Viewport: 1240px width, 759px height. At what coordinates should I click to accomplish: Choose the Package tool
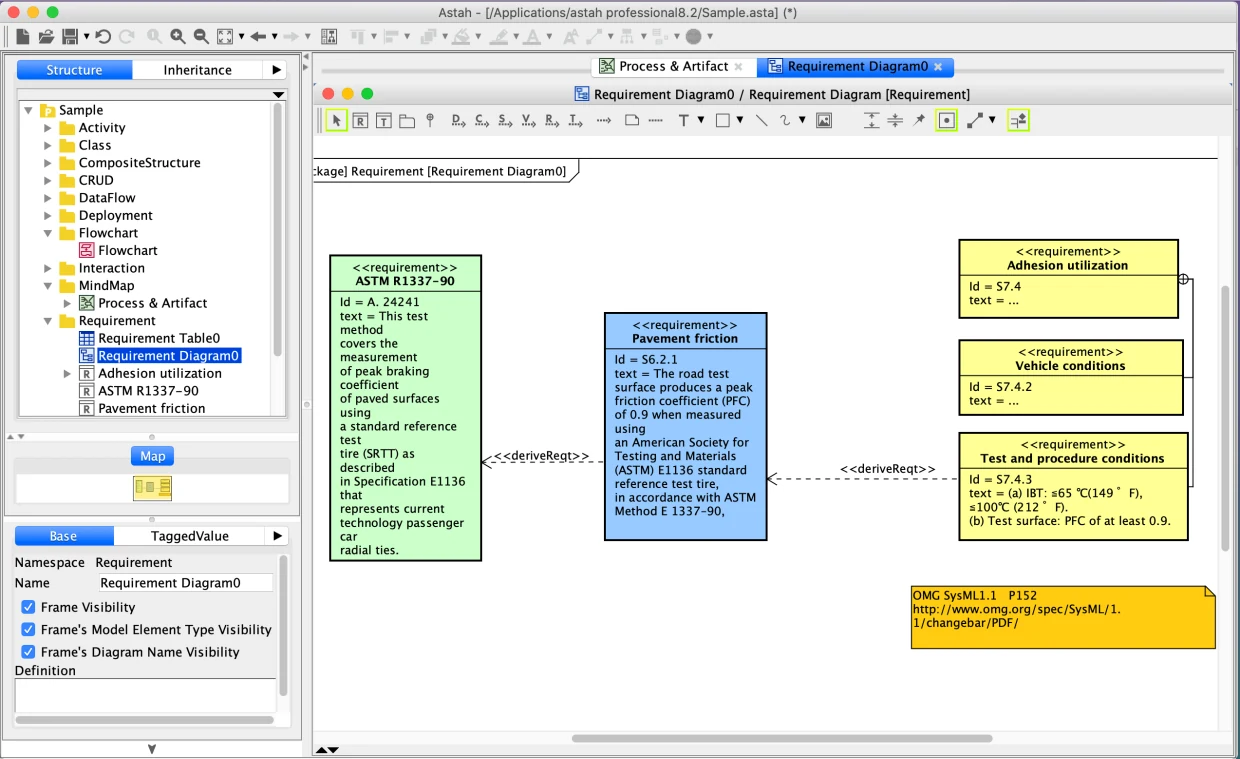(407, 121)
